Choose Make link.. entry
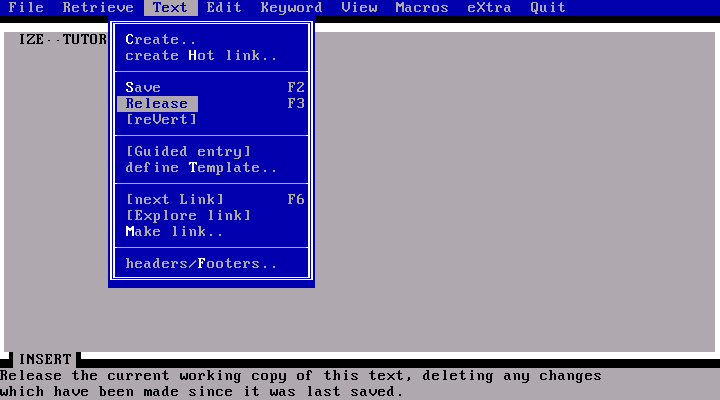The image size is (720, 400). [x=174, y=231]
